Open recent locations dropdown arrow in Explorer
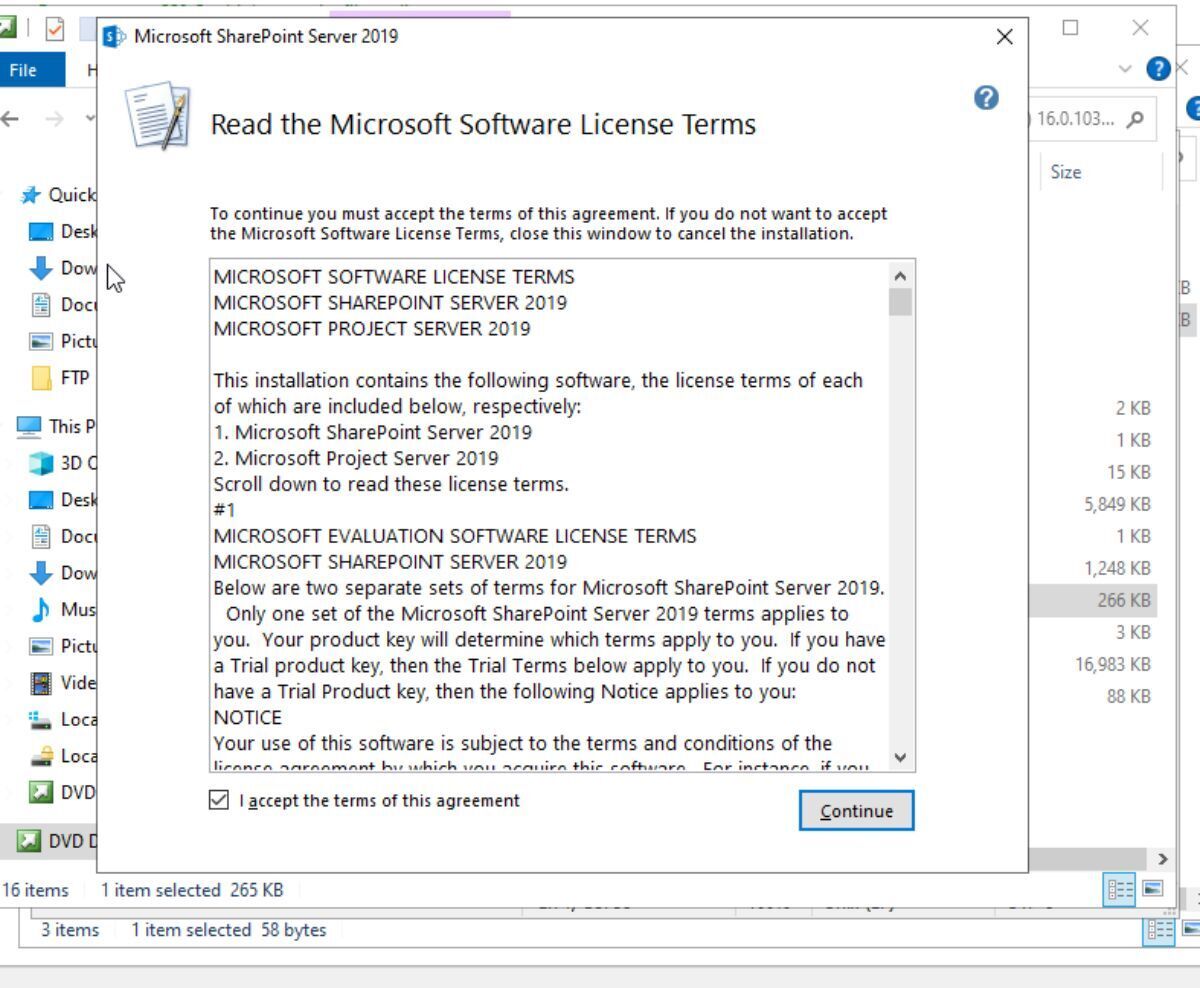Image resolution: width=1200 pixels, height=988 pixels. pos(90,118)
